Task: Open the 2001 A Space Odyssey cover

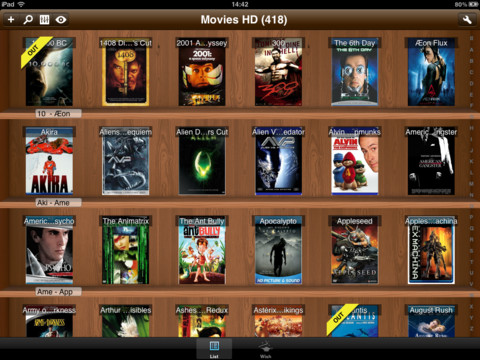Action: (x=202, y=72)
